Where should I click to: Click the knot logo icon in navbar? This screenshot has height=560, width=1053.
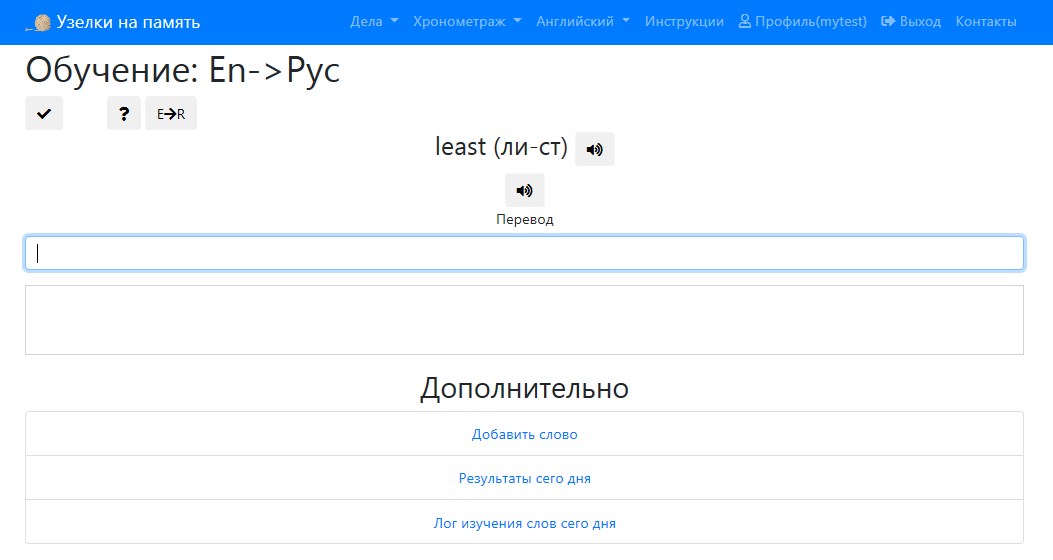pos(40,22)
